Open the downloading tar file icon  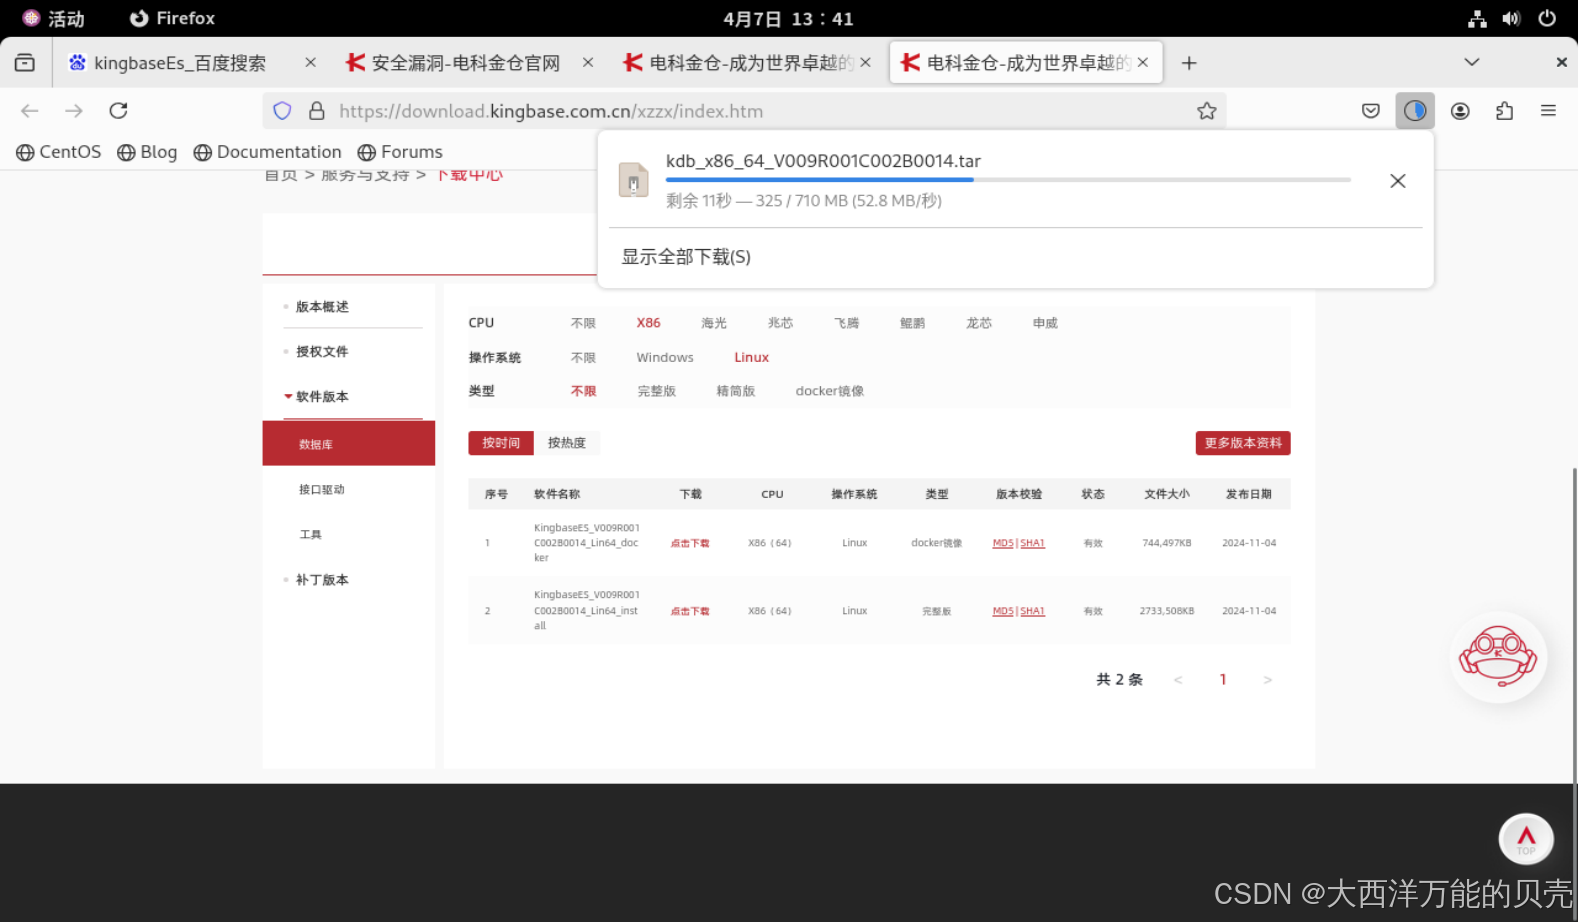633,180
